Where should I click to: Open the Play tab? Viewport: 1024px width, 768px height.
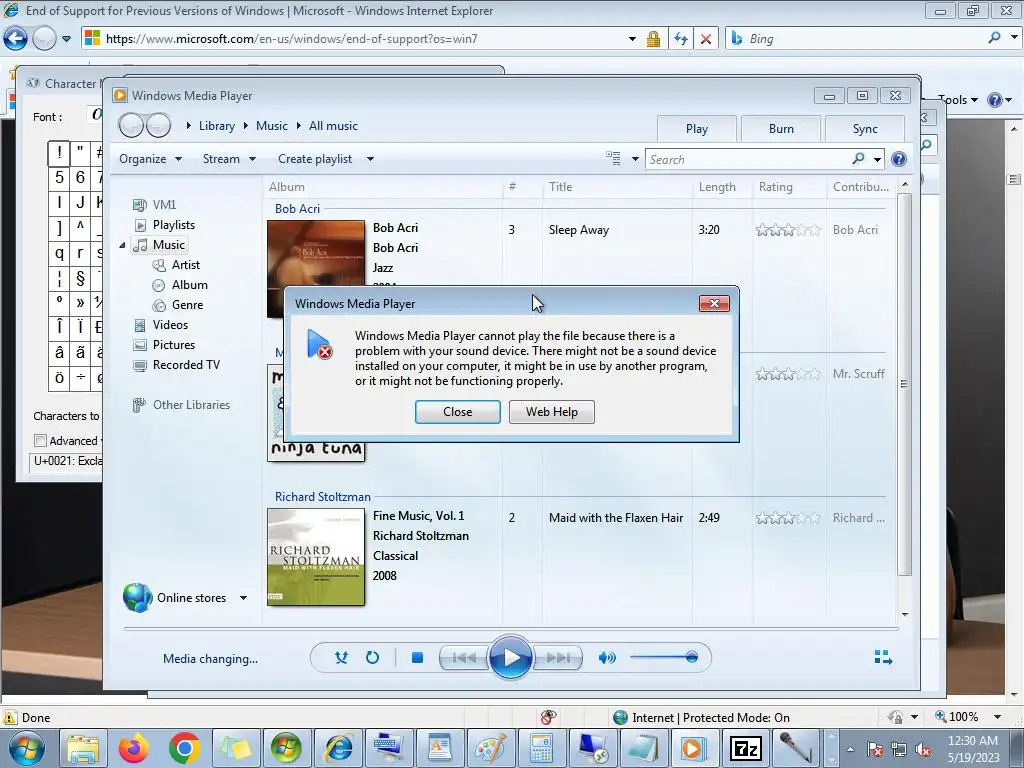click(696, 129)
